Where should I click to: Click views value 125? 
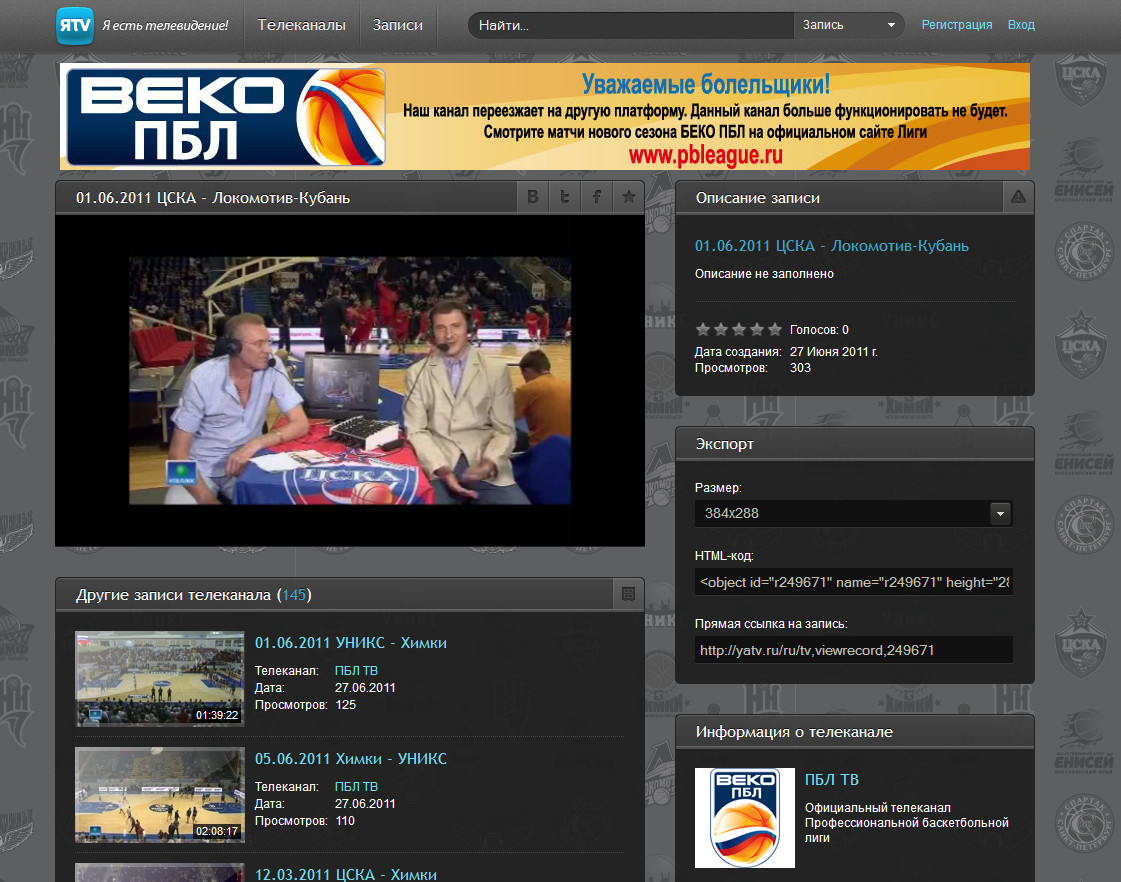click(345, 705)
